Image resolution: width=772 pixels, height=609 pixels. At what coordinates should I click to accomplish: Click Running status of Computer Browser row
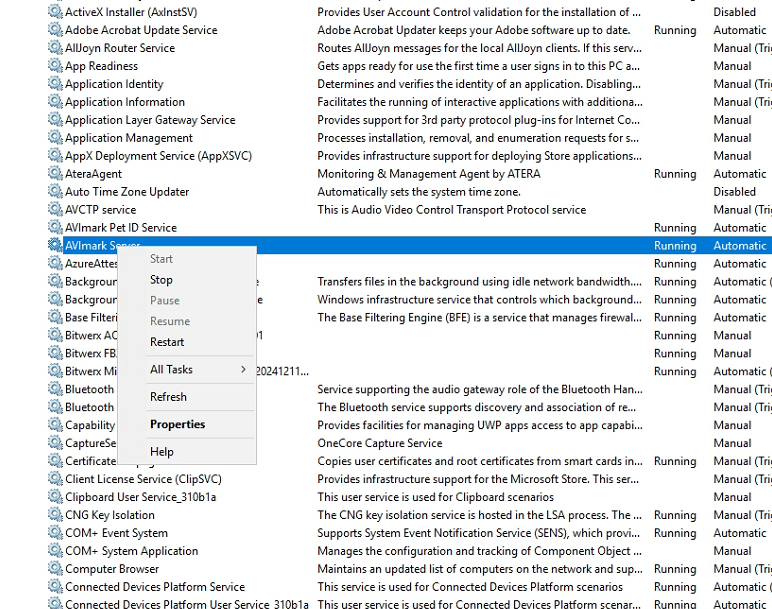[x=675, y=569]
